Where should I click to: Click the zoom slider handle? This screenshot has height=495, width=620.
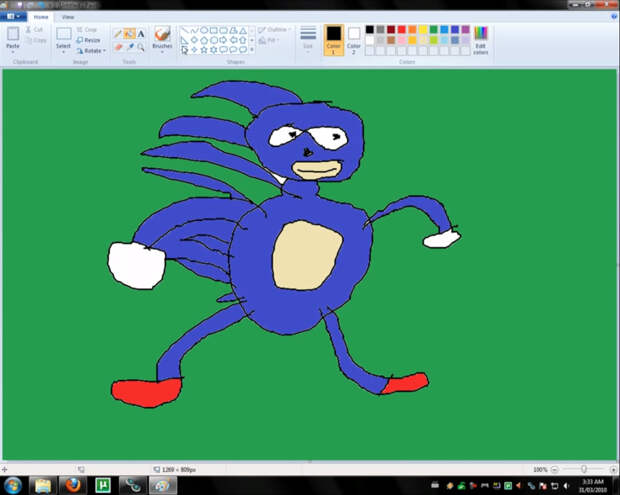pos(584,469)
